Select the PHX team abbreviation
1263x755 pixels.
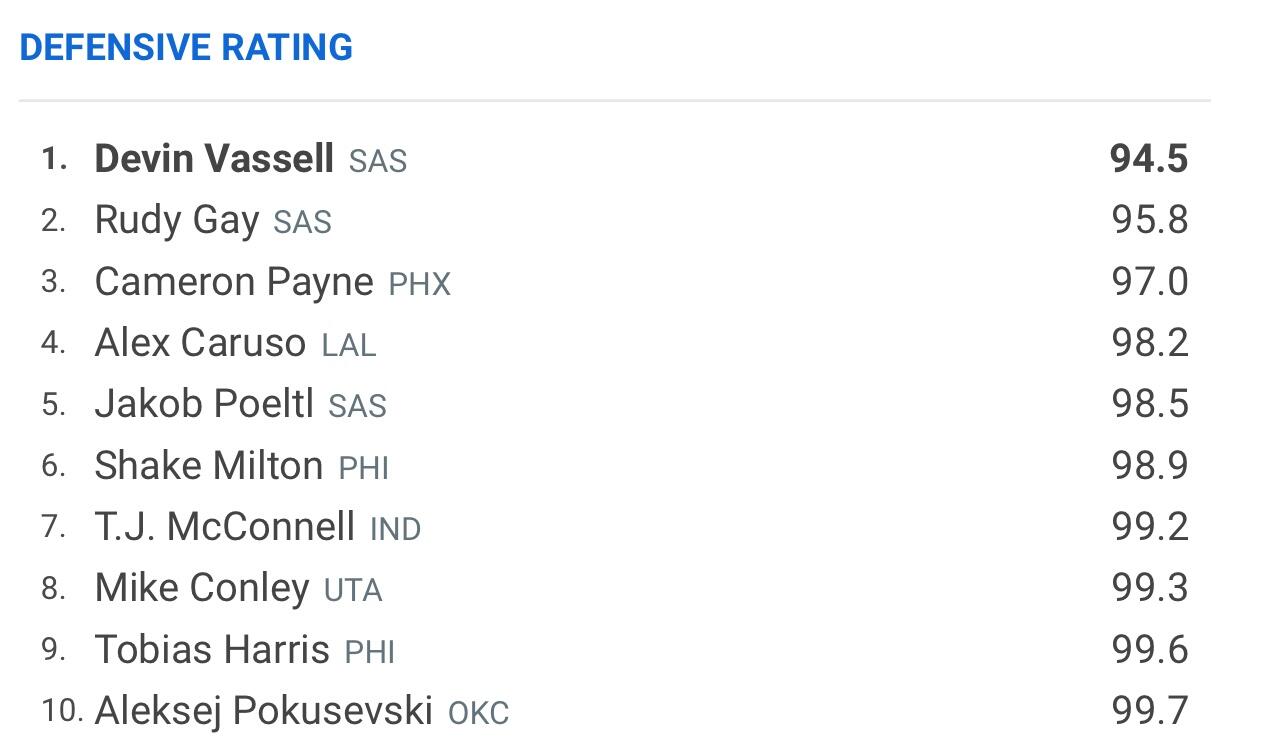pos(420,284)
